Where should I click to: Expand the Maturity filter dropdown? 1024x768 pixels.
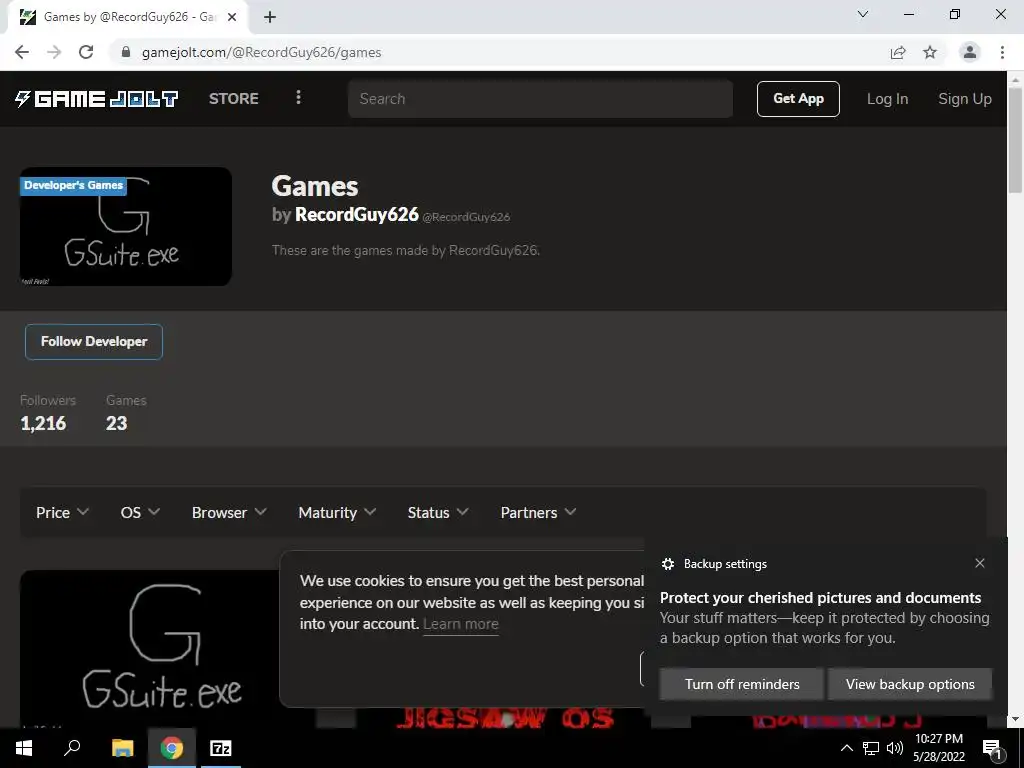(337, 513)
